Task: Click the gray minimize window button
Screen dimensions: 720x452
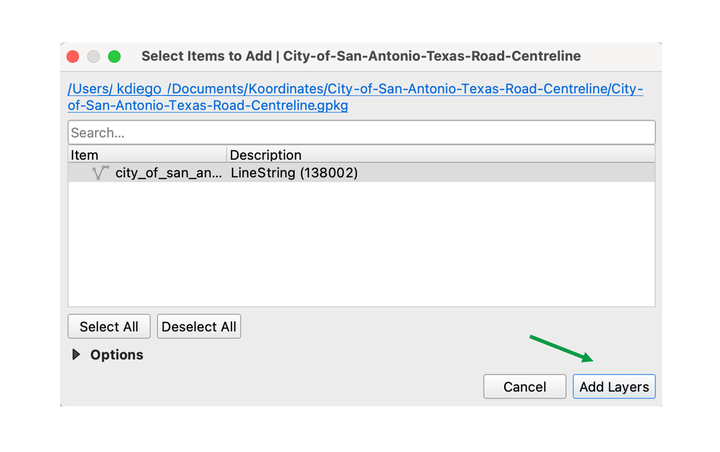Action: tap(94, 56)
